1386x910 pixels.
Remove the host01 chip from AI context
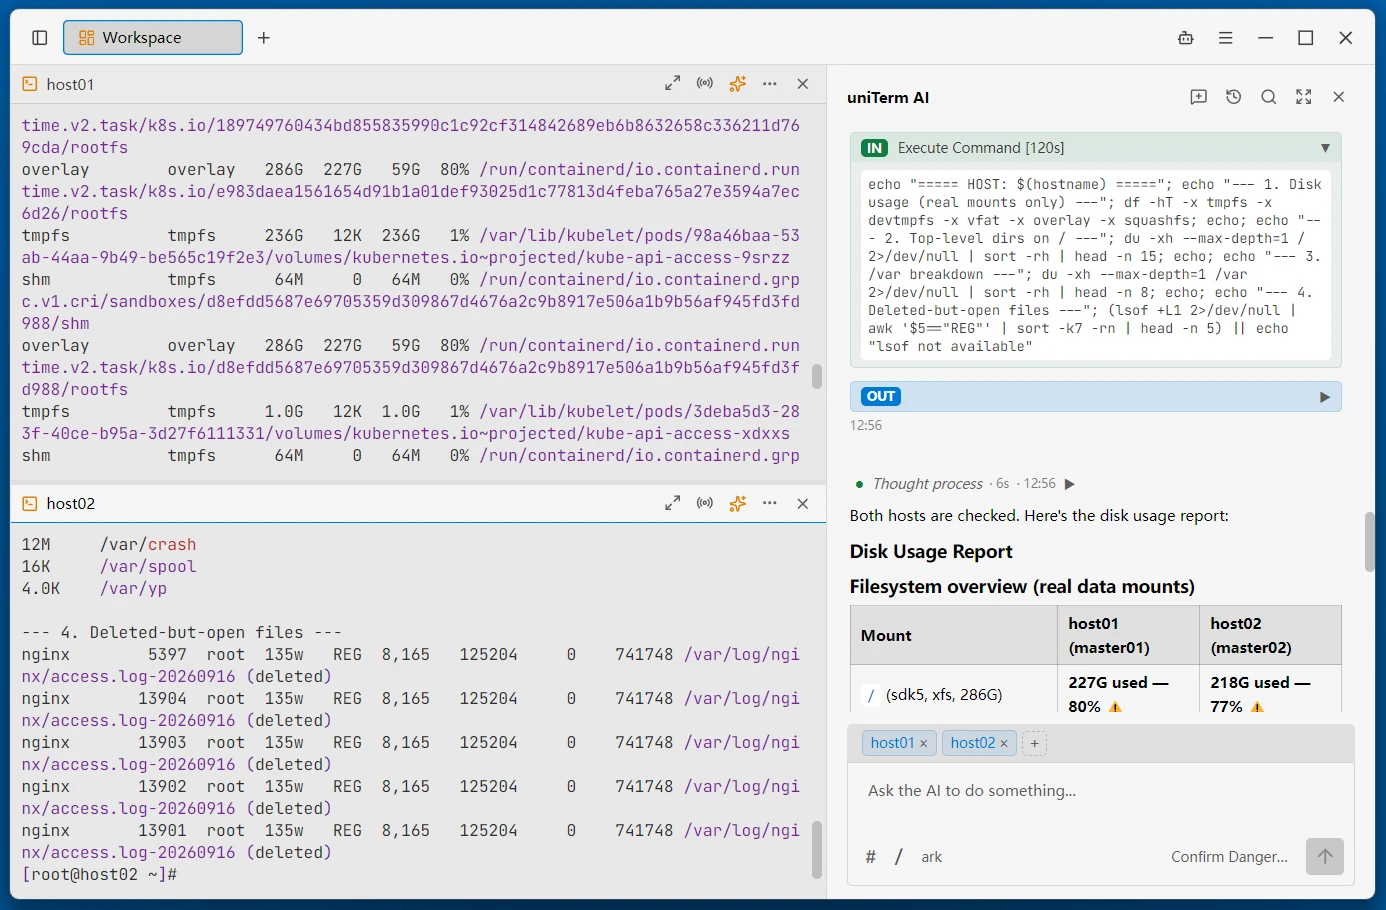tap(924, 743)
